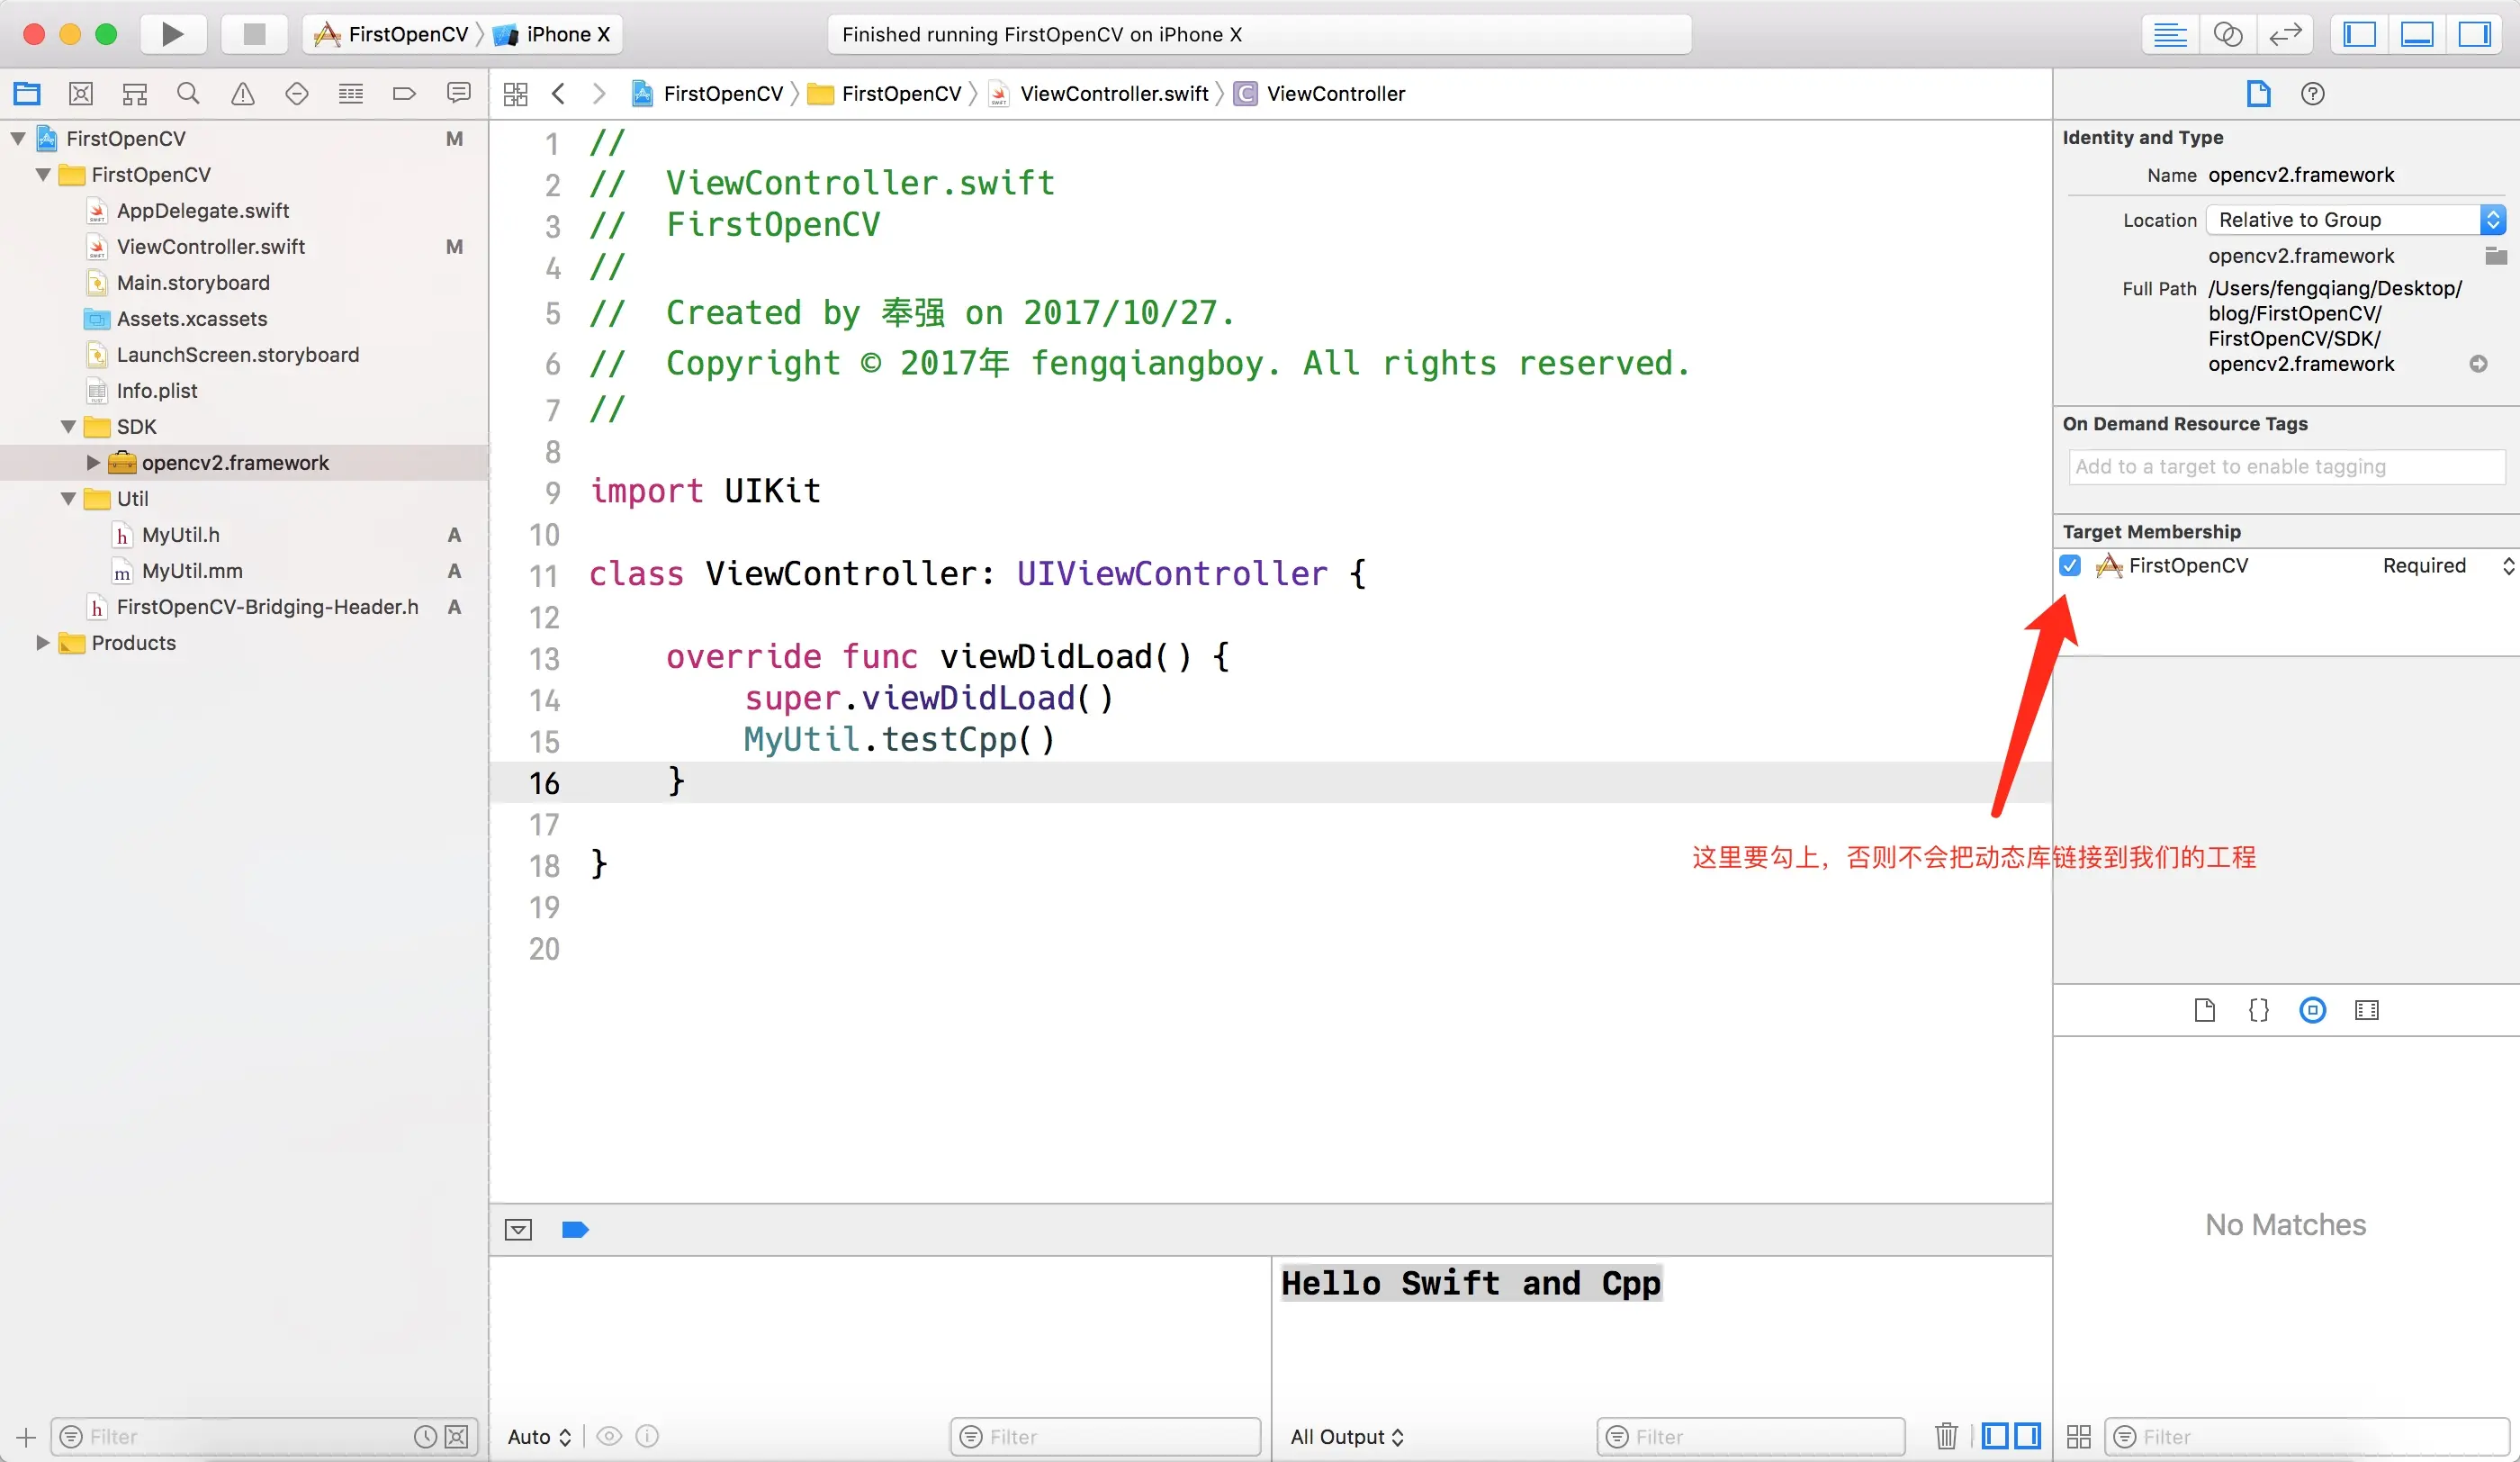This screenshot has width=2520, height=1462.
Task: Open the Report navigator
Action: [x=459, y=93]
